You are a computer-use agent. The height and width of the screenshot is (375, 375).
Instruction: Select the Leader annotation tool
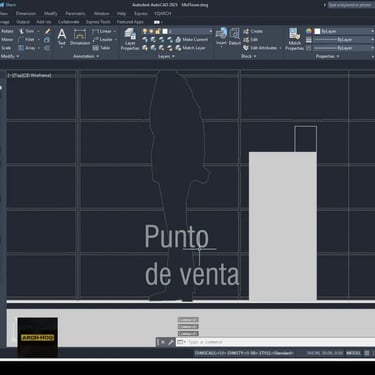tap(103, 39)
